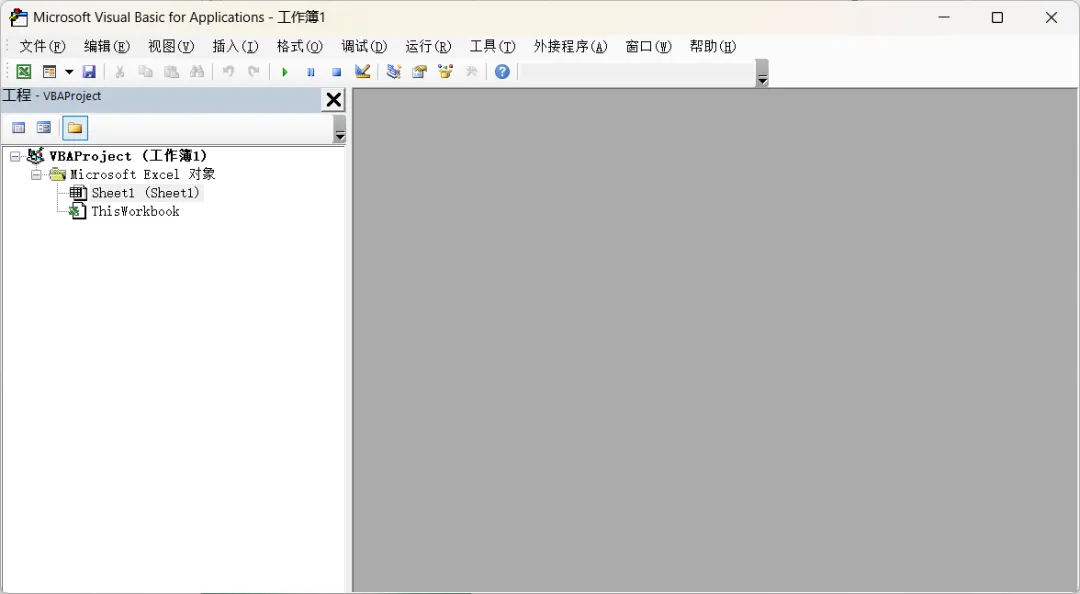Open the 外接程序(A) menu
The width and height of the screenshot is (1080, 594).
[570, 46]
